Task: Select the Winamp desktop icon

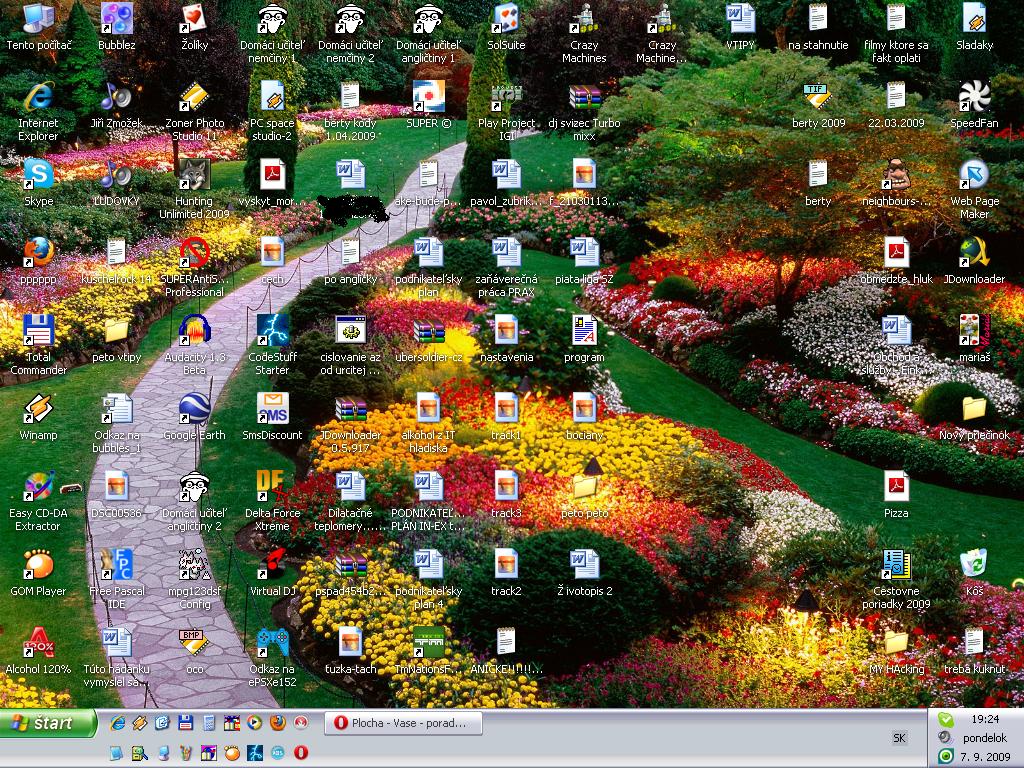Action: pyautogui.click(x=38, y=408)
